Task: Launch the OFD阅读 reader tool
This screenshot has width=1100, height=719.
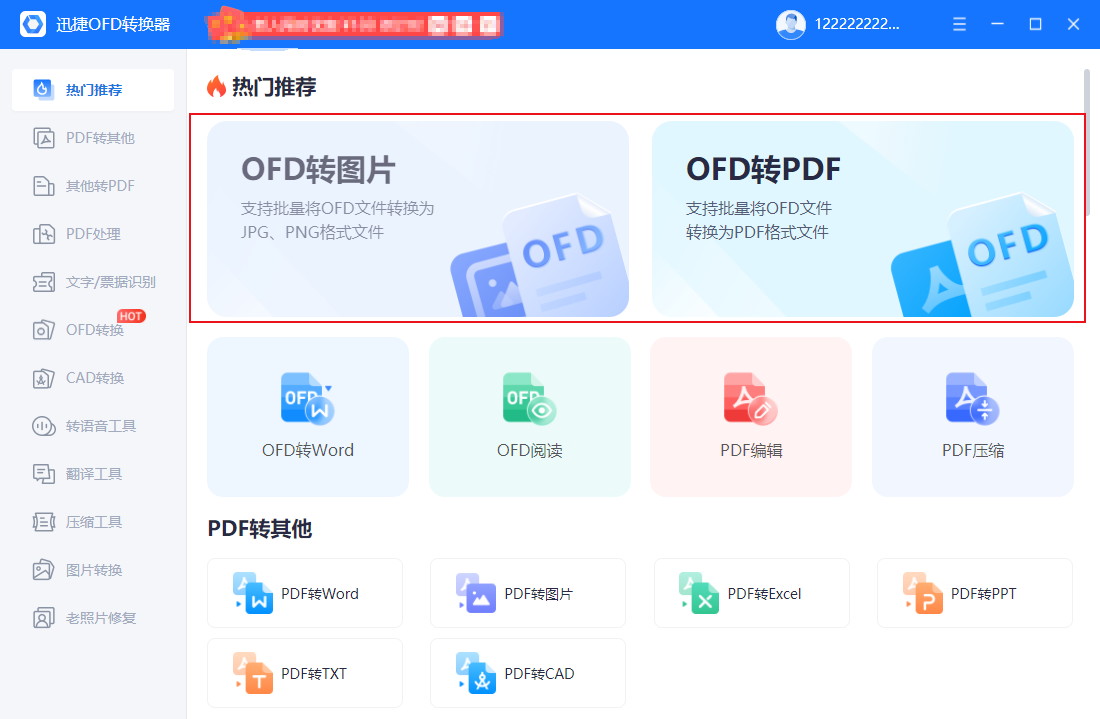Action: 529,416
